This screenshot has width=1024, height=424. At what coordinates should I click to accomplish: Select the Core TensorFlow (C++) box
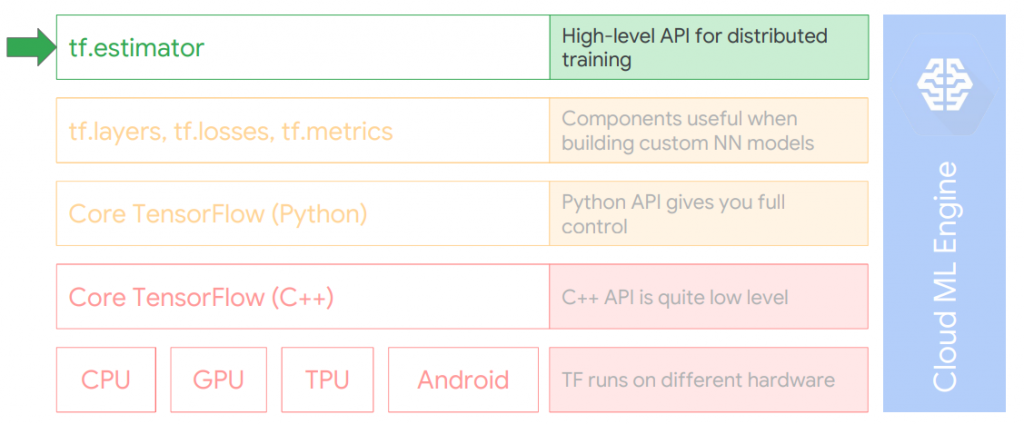tap(303, 297)
